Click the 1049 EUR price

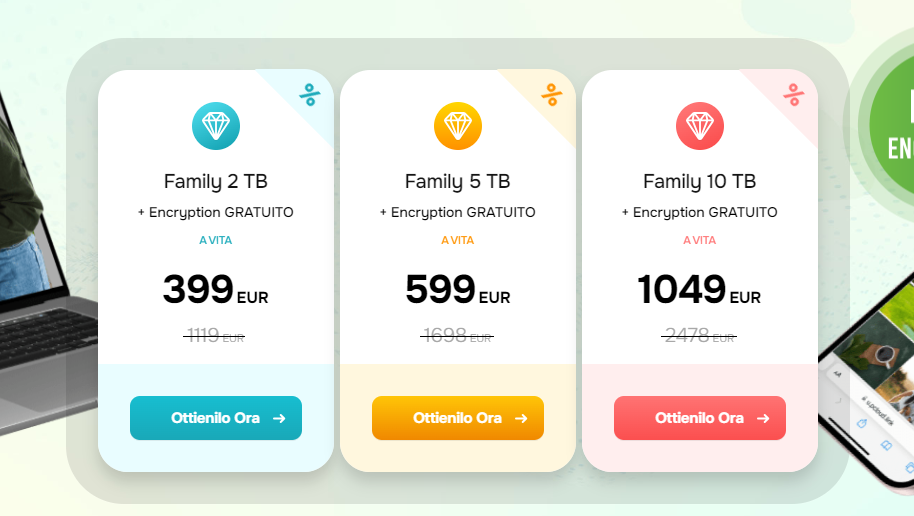point(700,290)
